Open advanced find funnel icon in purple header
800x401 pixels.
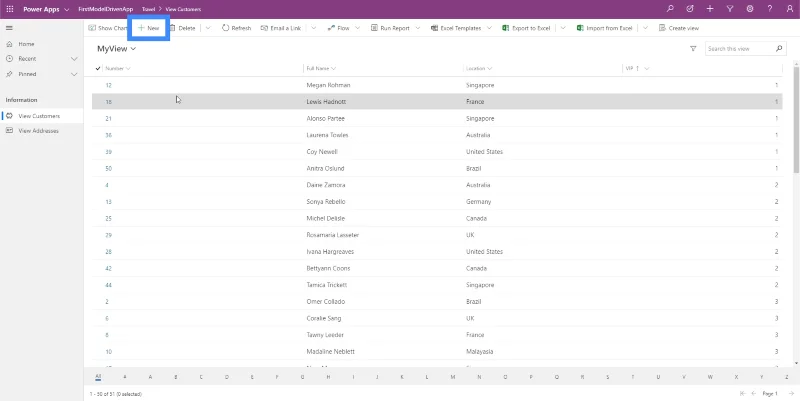(730, 9)
